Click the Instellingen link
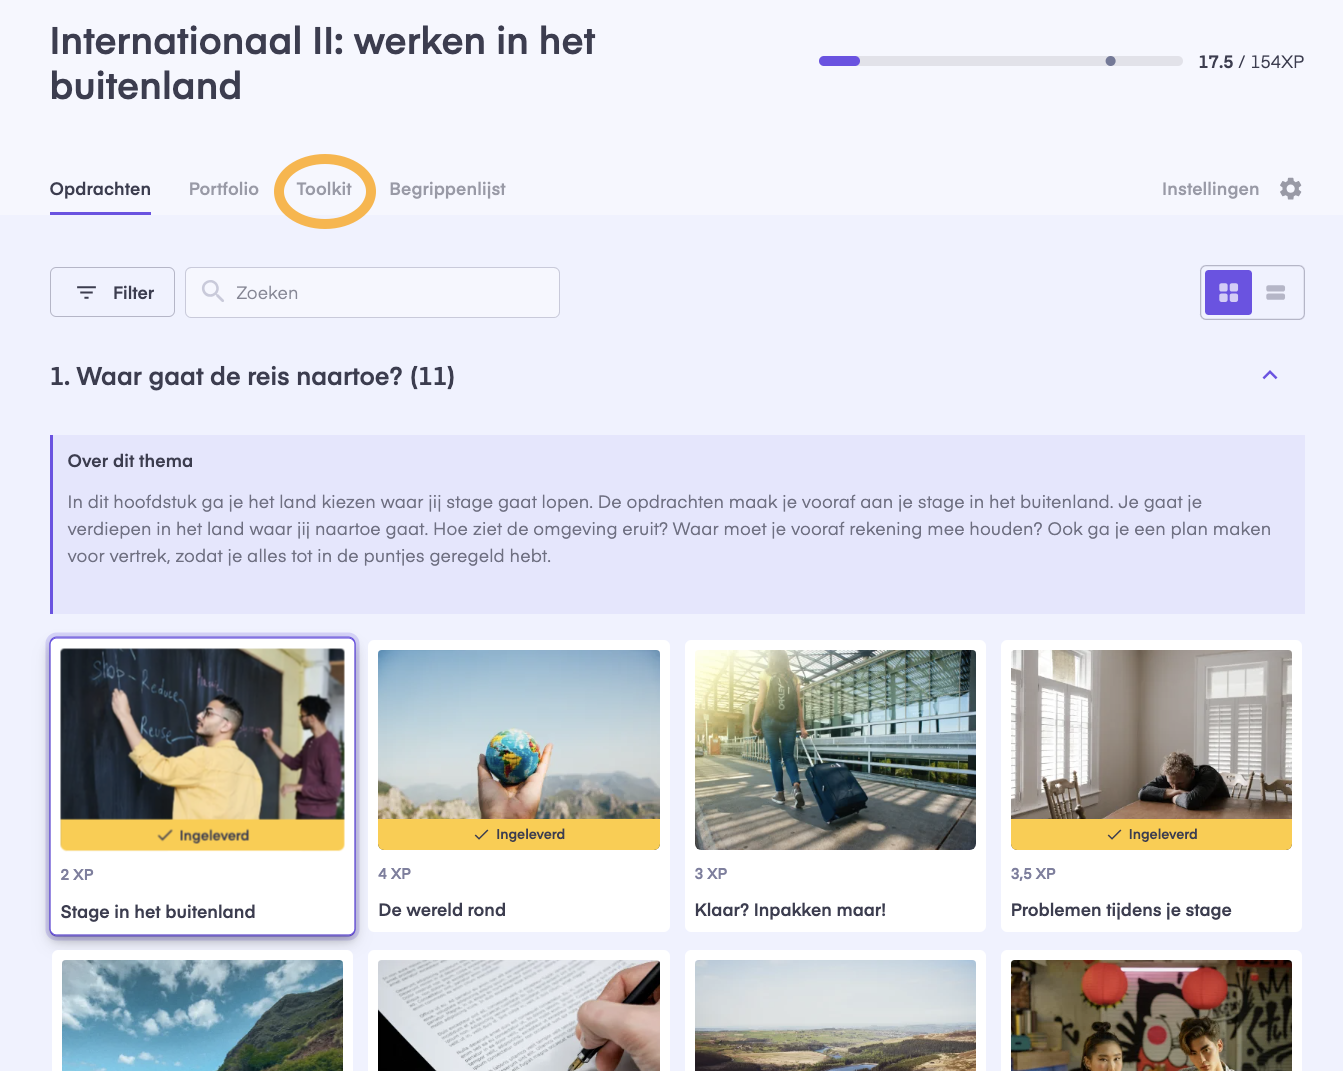 1210,189
